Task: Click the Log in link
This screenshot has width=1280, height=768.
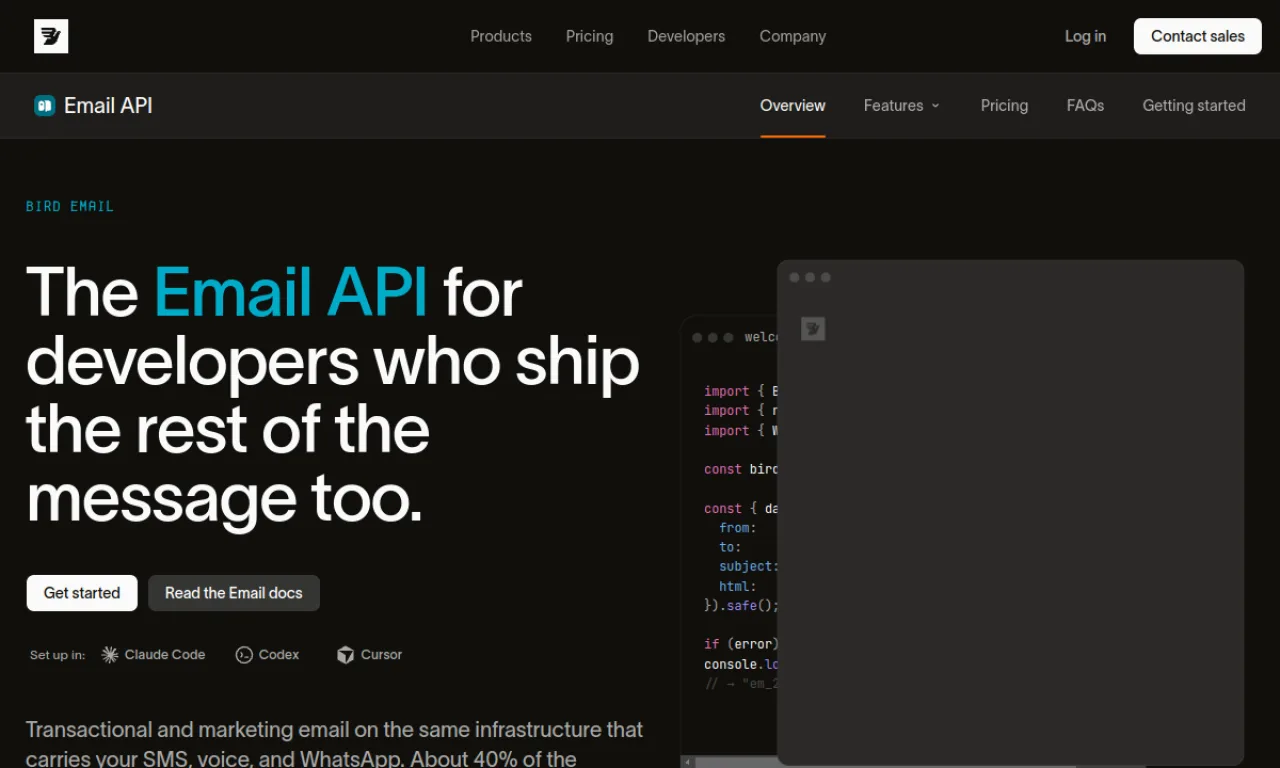Action: point(1085,36)
